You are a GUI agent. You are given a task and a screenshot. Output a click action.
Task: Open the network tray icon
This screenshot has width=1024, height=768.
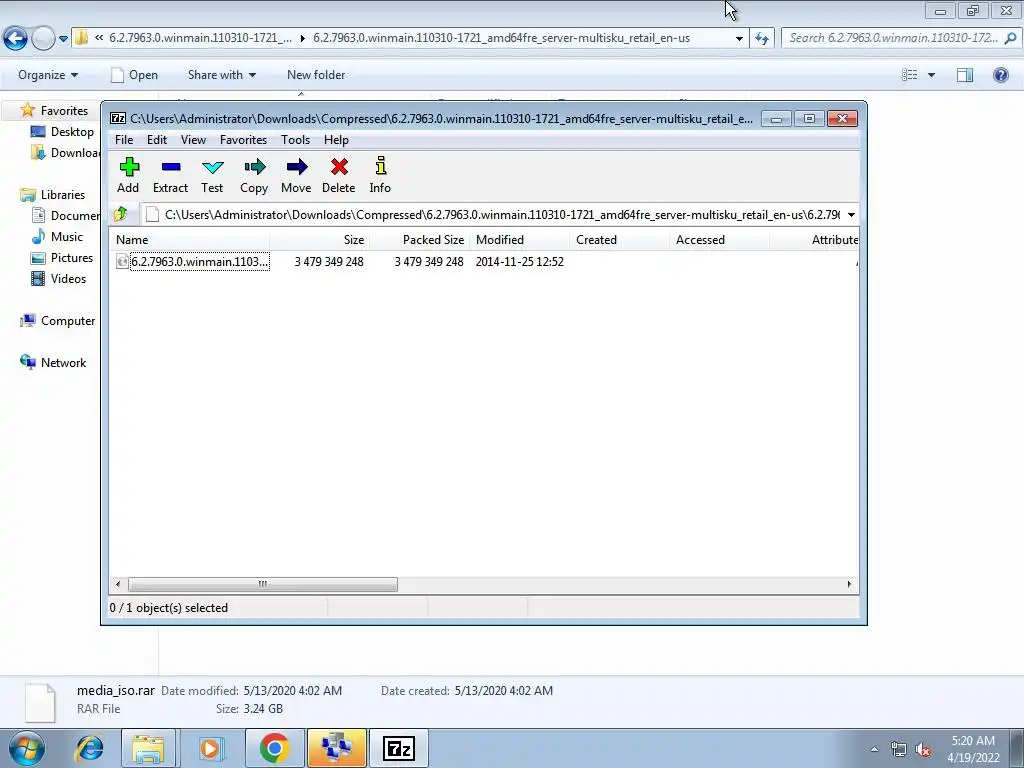pyautogui.click(x=899, y=750)
